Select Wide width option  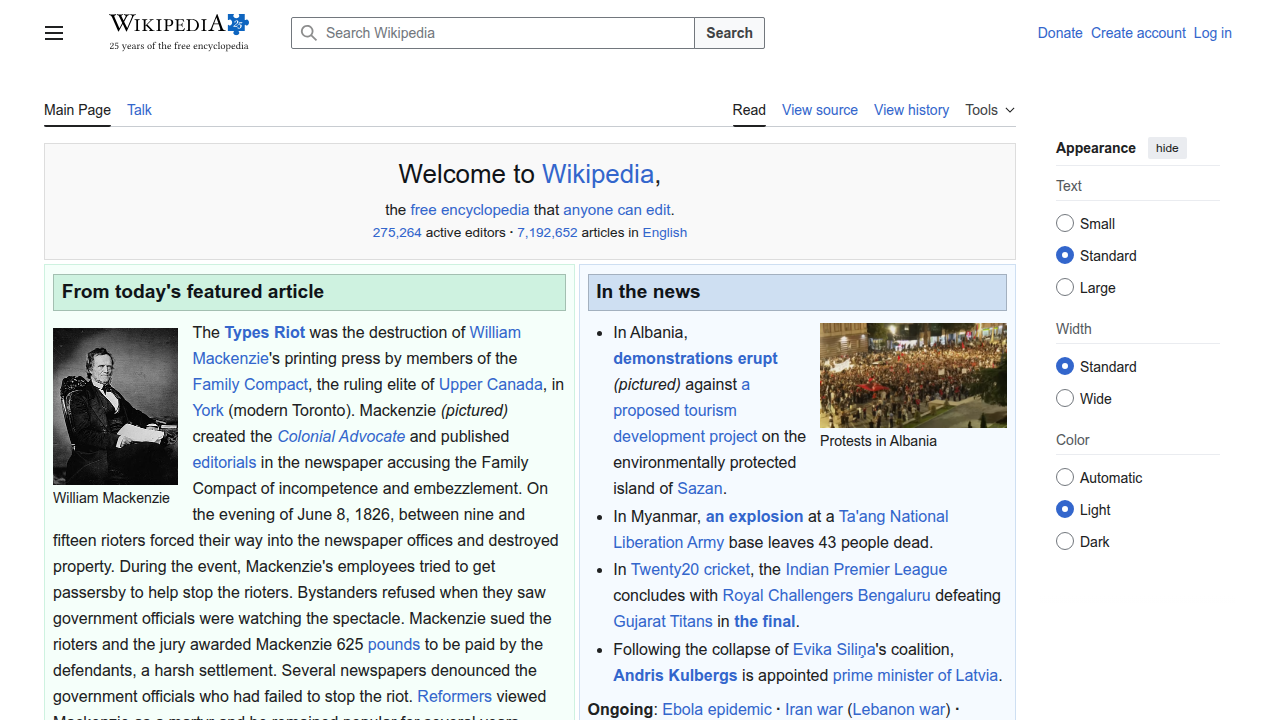coord(1065,398)
